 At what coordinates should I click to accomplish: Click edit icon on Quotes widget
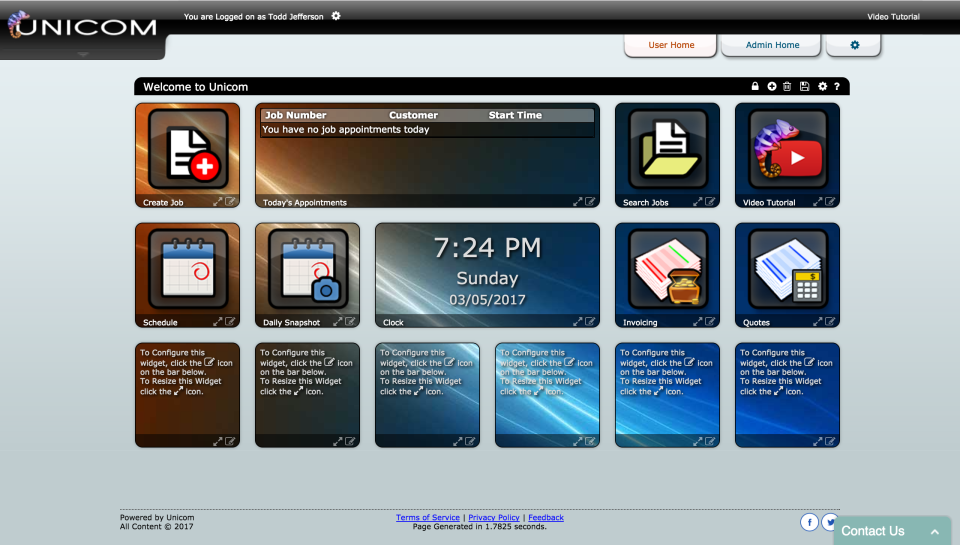(830, 321)
